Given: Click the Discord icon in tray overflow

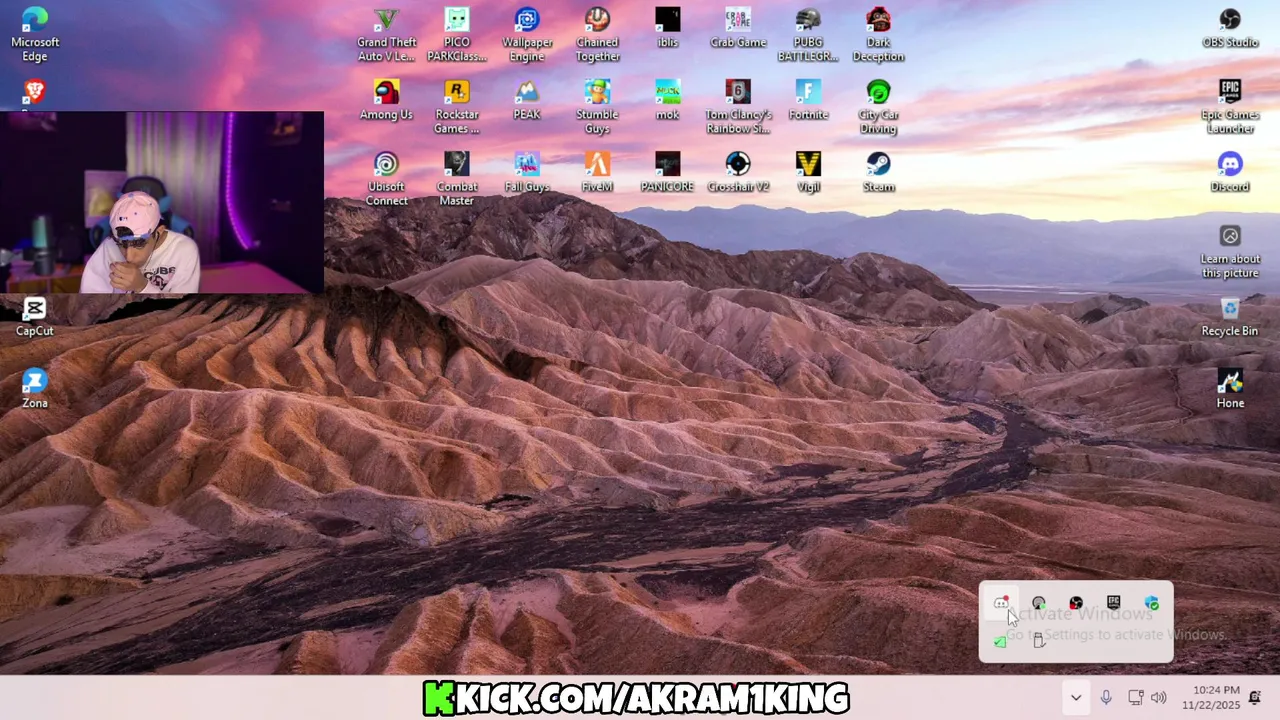Looking at the screenshot, I should pyautogui.click(x=1001, y=603).
